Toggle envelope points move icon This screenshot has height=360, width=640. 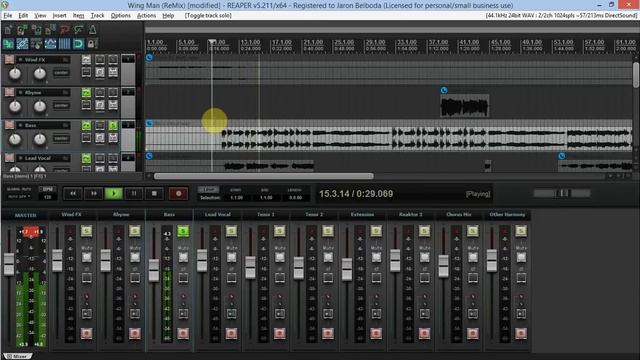pos(50,43)
